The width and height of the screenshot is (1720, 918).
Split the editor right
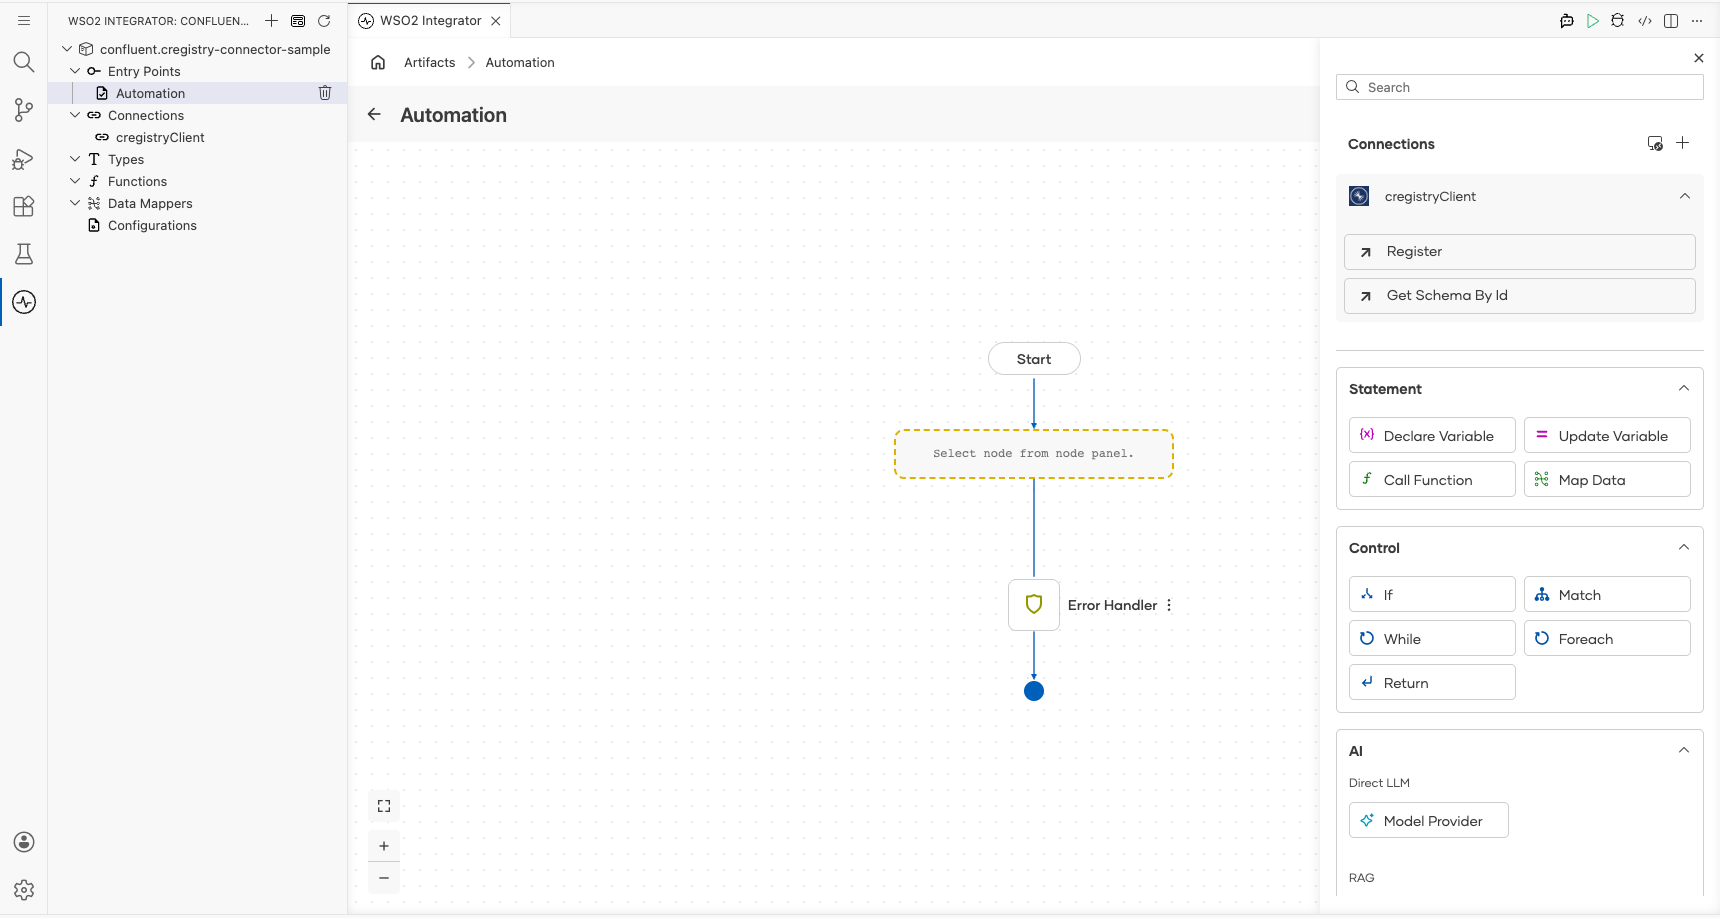coord(1671,20)
